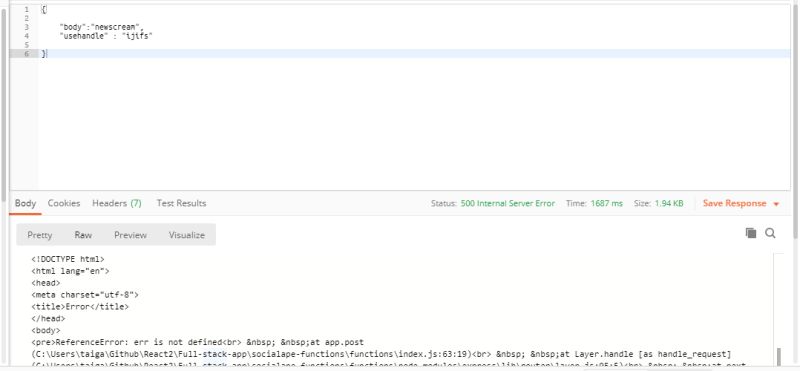Select the Raw view
Screen dimensions: 800x371
[x=83, y=235]
